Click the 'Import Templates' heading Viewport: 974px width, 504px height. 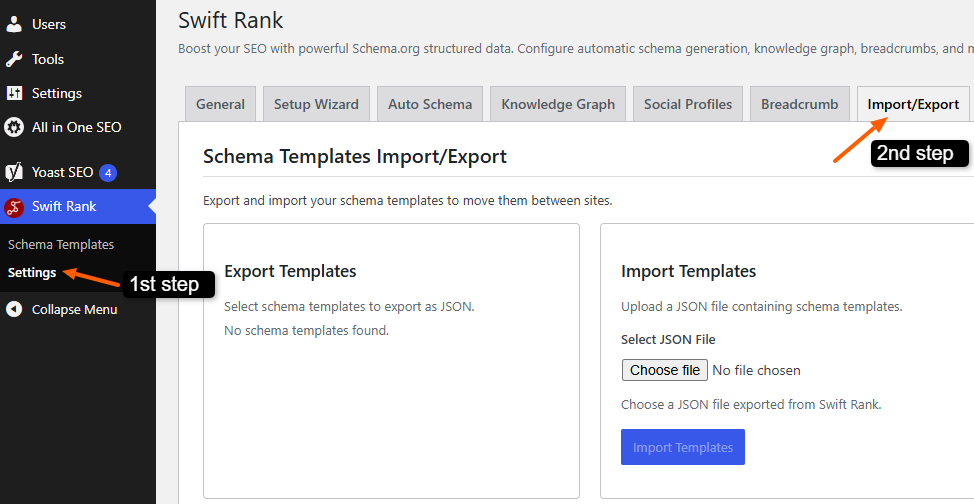[x=688, y=271]
